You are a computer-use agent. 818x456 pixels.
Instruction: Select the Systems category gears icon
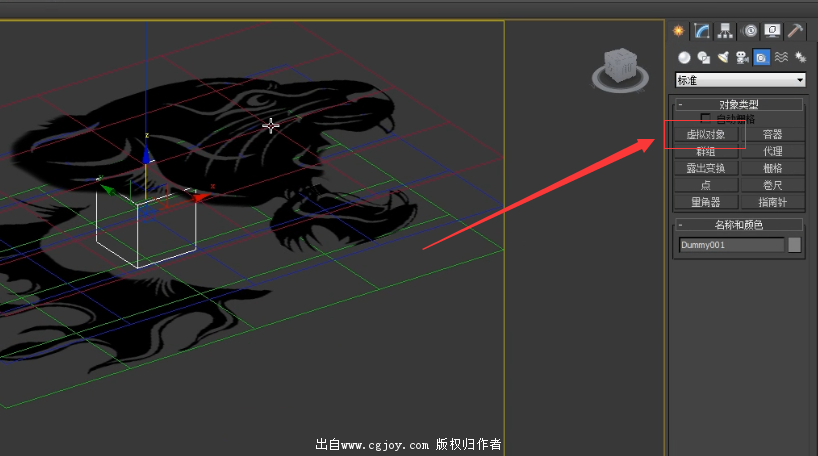coord(799,58)
